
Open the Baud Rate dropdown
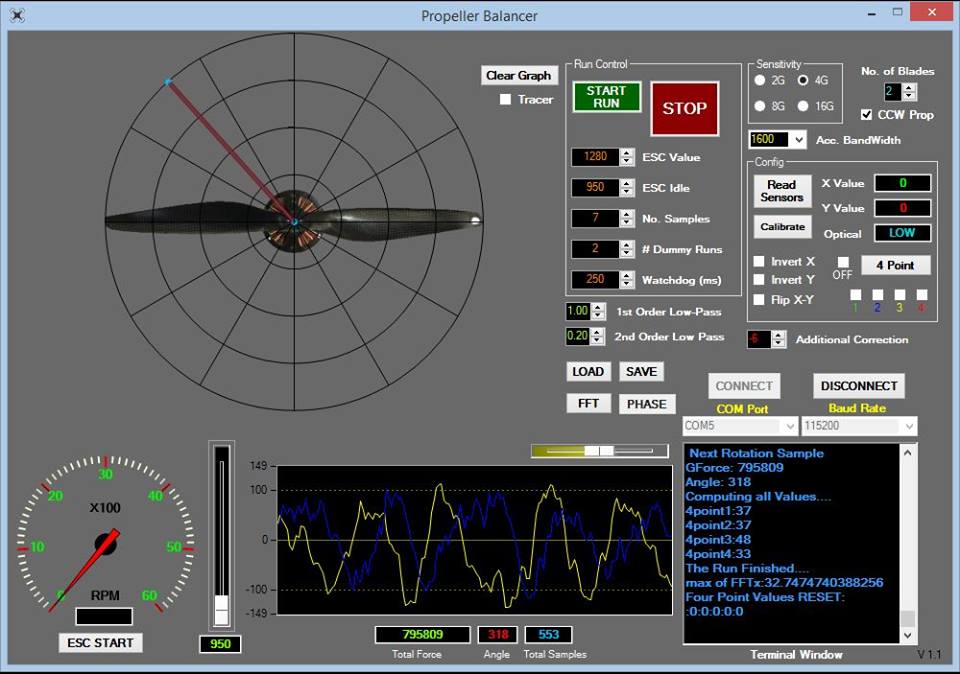[908, 426]
